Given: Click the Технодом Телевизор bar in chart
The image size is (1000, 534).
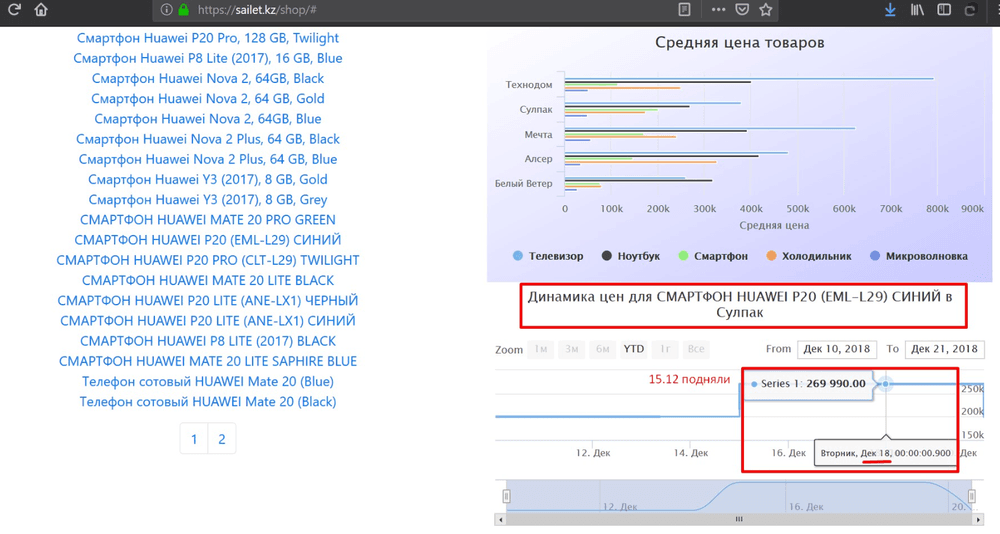Looking at the screenshot, I should point(749,78).
